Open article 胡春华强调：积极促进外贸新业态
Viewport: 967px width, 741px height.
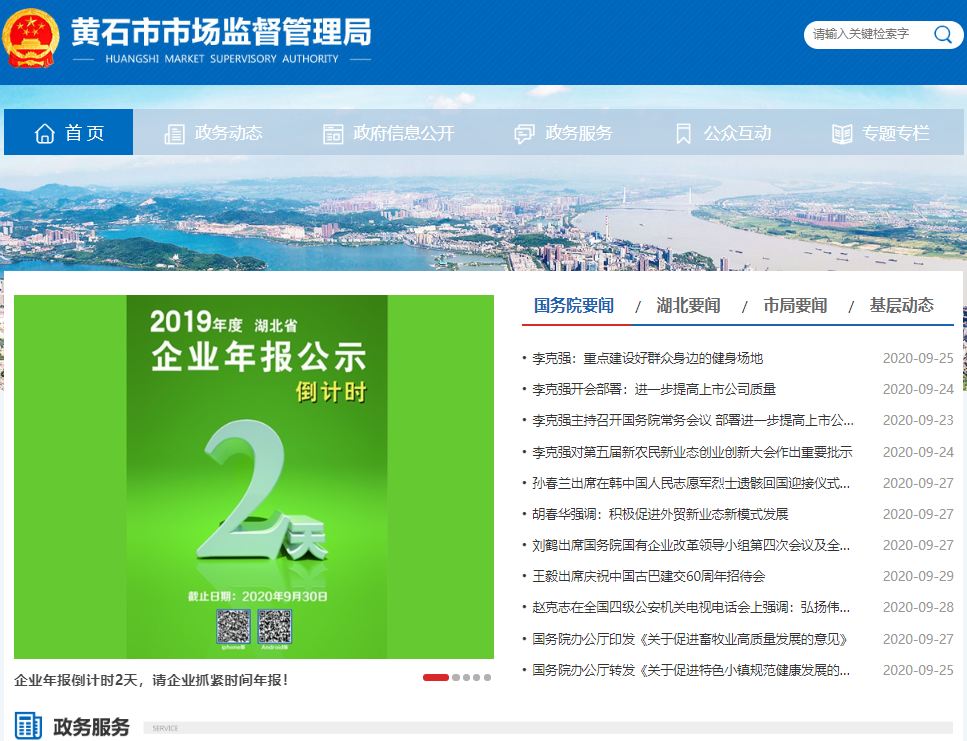click(x=660, y=514)
